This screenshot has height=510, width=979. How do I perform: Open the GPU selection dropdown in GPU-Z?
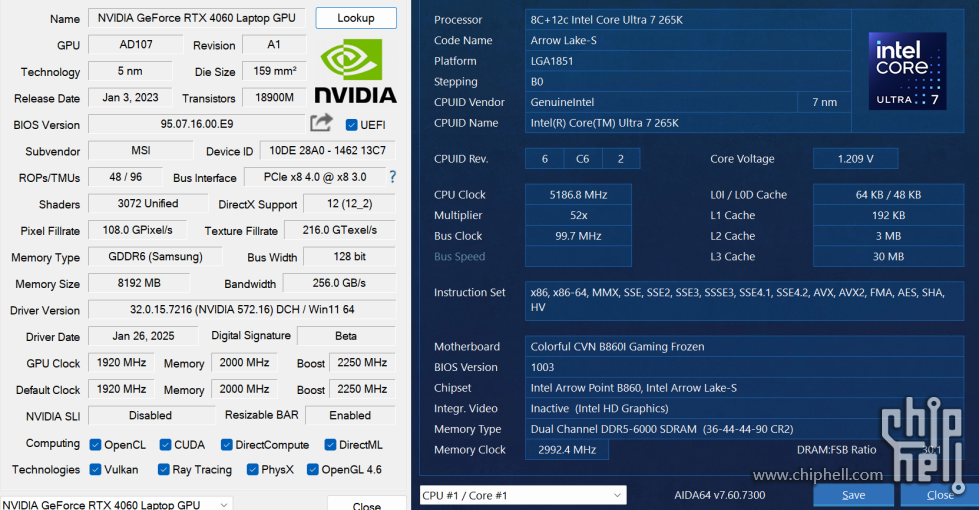(116, 504)
